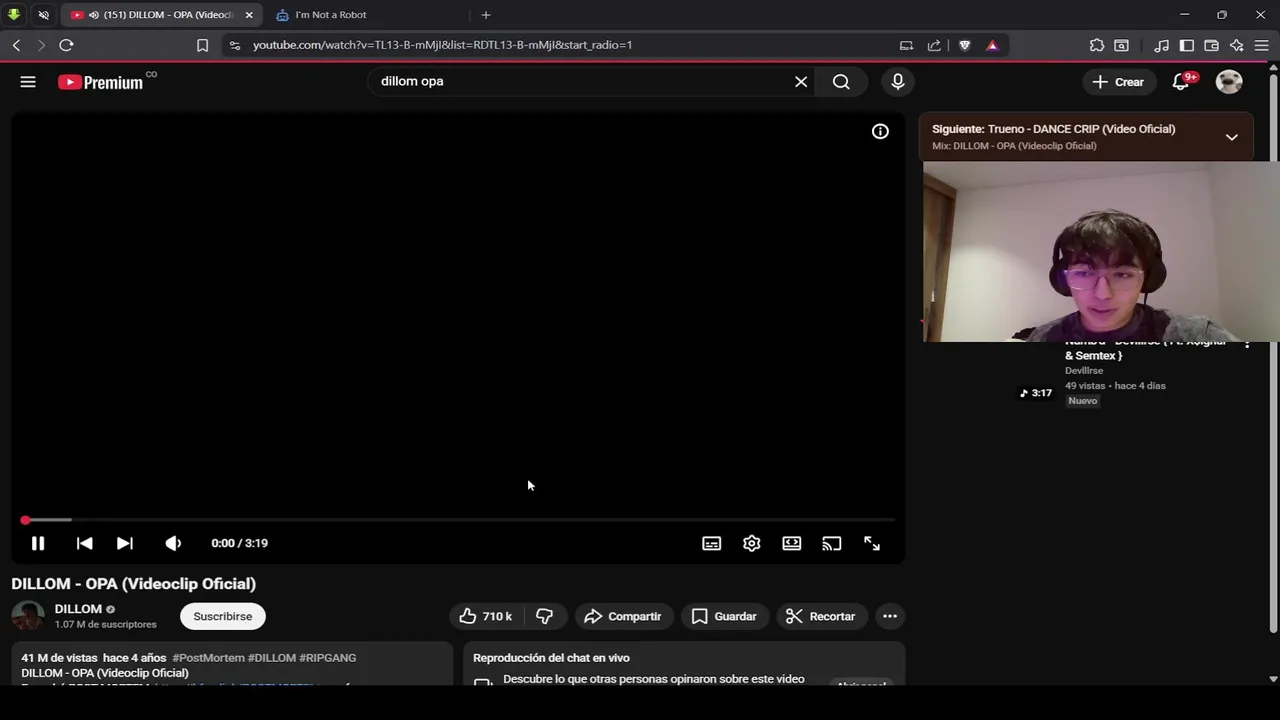Screen dimensions: 1280x720
Task: Open the YouTube guide hamburger menu
Action: tap(28, 82)
